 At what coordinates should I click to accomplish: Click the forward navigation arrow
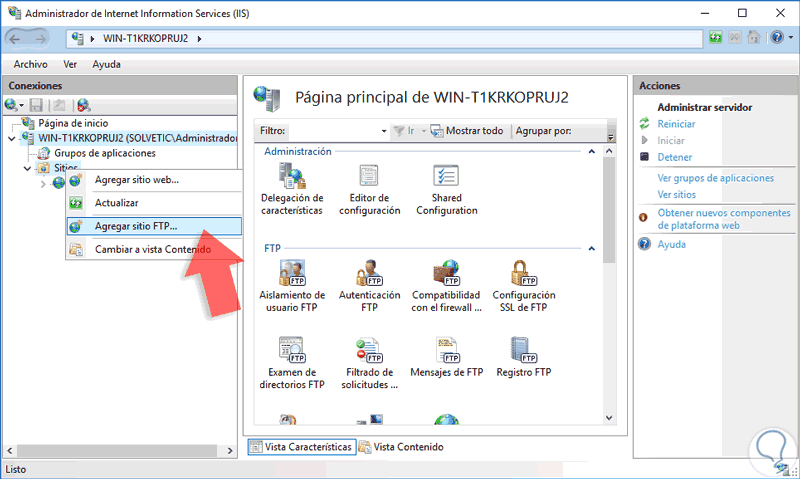pyautogui.click(x=40, y=39)
